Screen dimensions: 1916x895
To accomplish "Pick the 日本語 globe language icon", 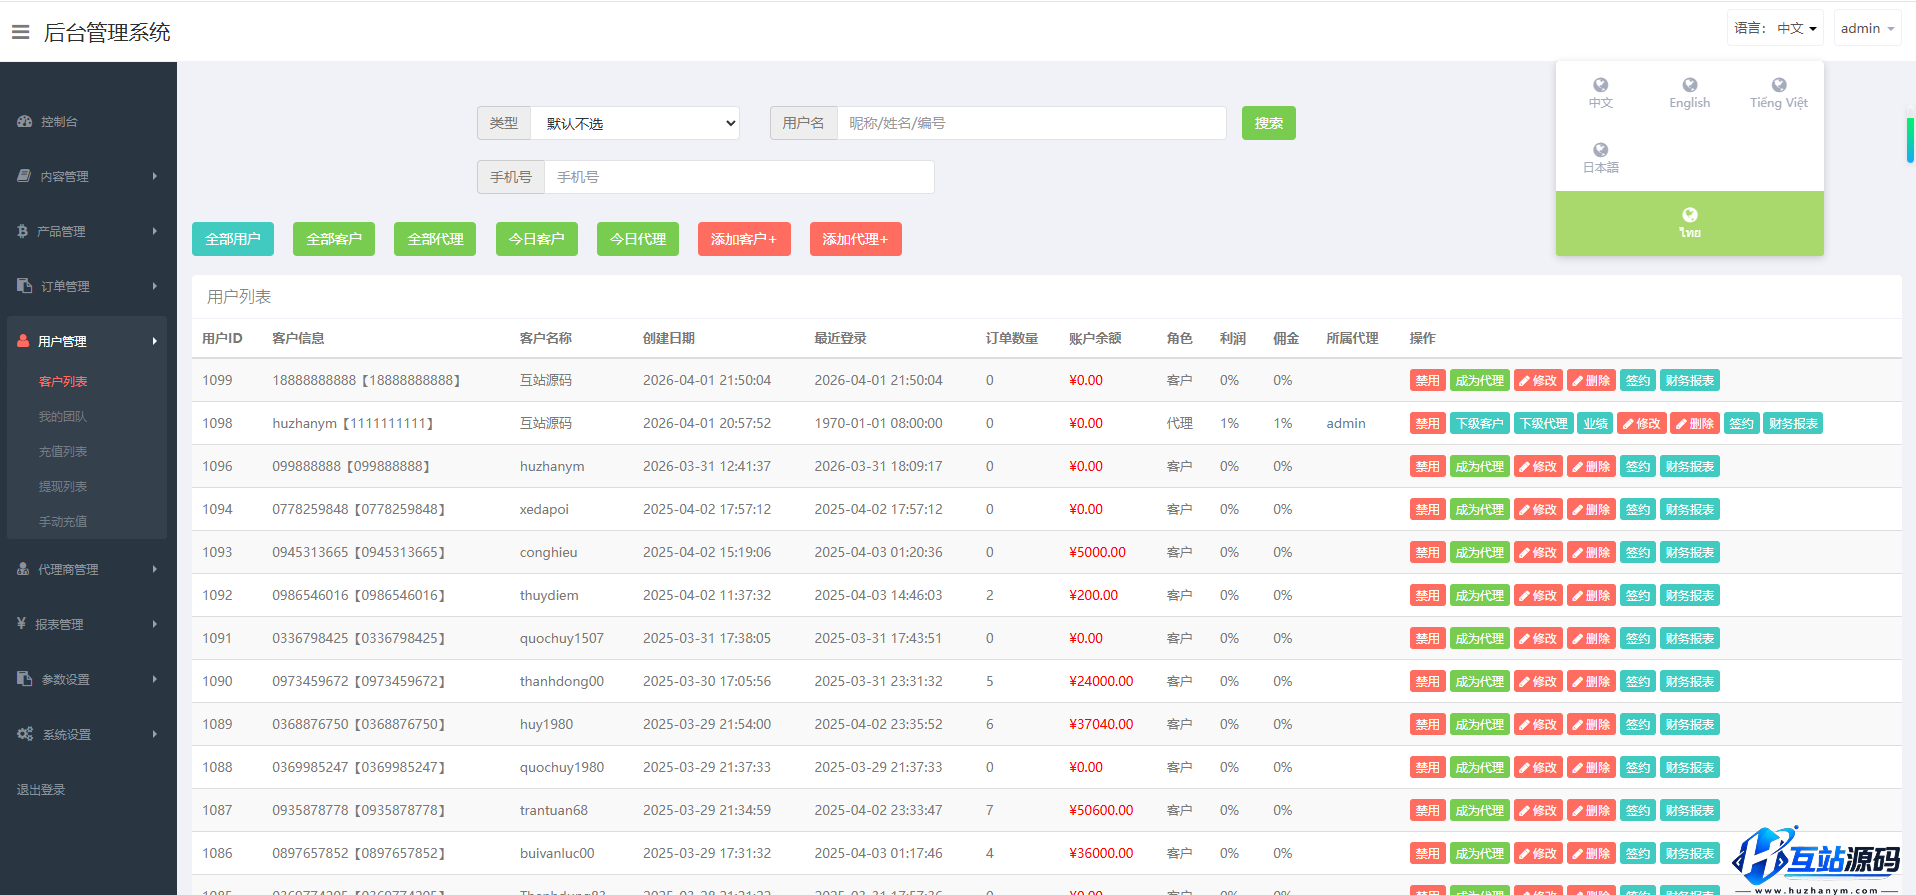I will click(x=1600, y=151).
